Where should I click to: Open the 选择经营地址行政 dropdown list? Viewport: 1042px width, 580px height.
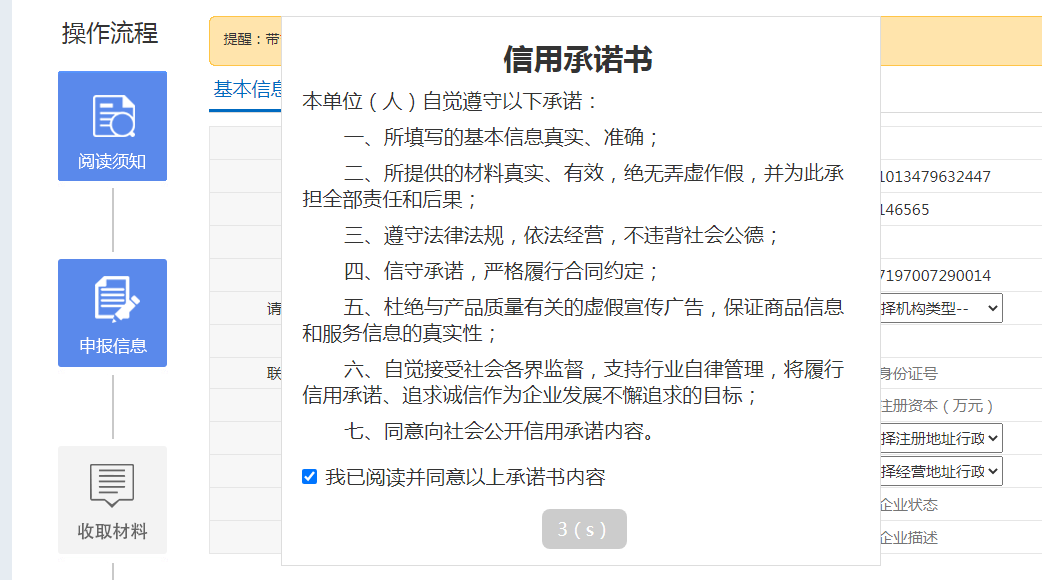click(940, 471)
